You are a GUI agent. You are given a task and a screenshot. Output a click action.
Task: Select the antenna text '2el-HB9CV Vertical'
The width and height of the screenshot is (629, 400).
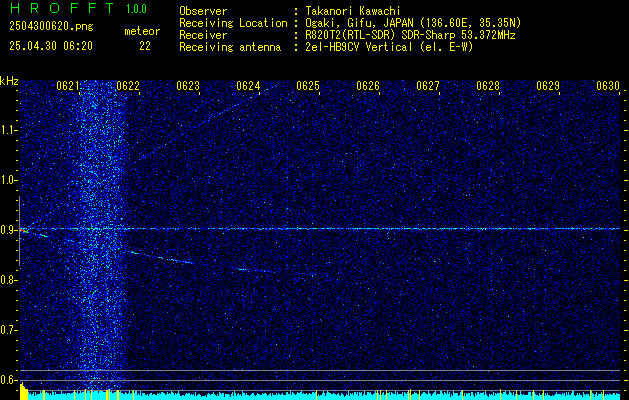point(359,47)
